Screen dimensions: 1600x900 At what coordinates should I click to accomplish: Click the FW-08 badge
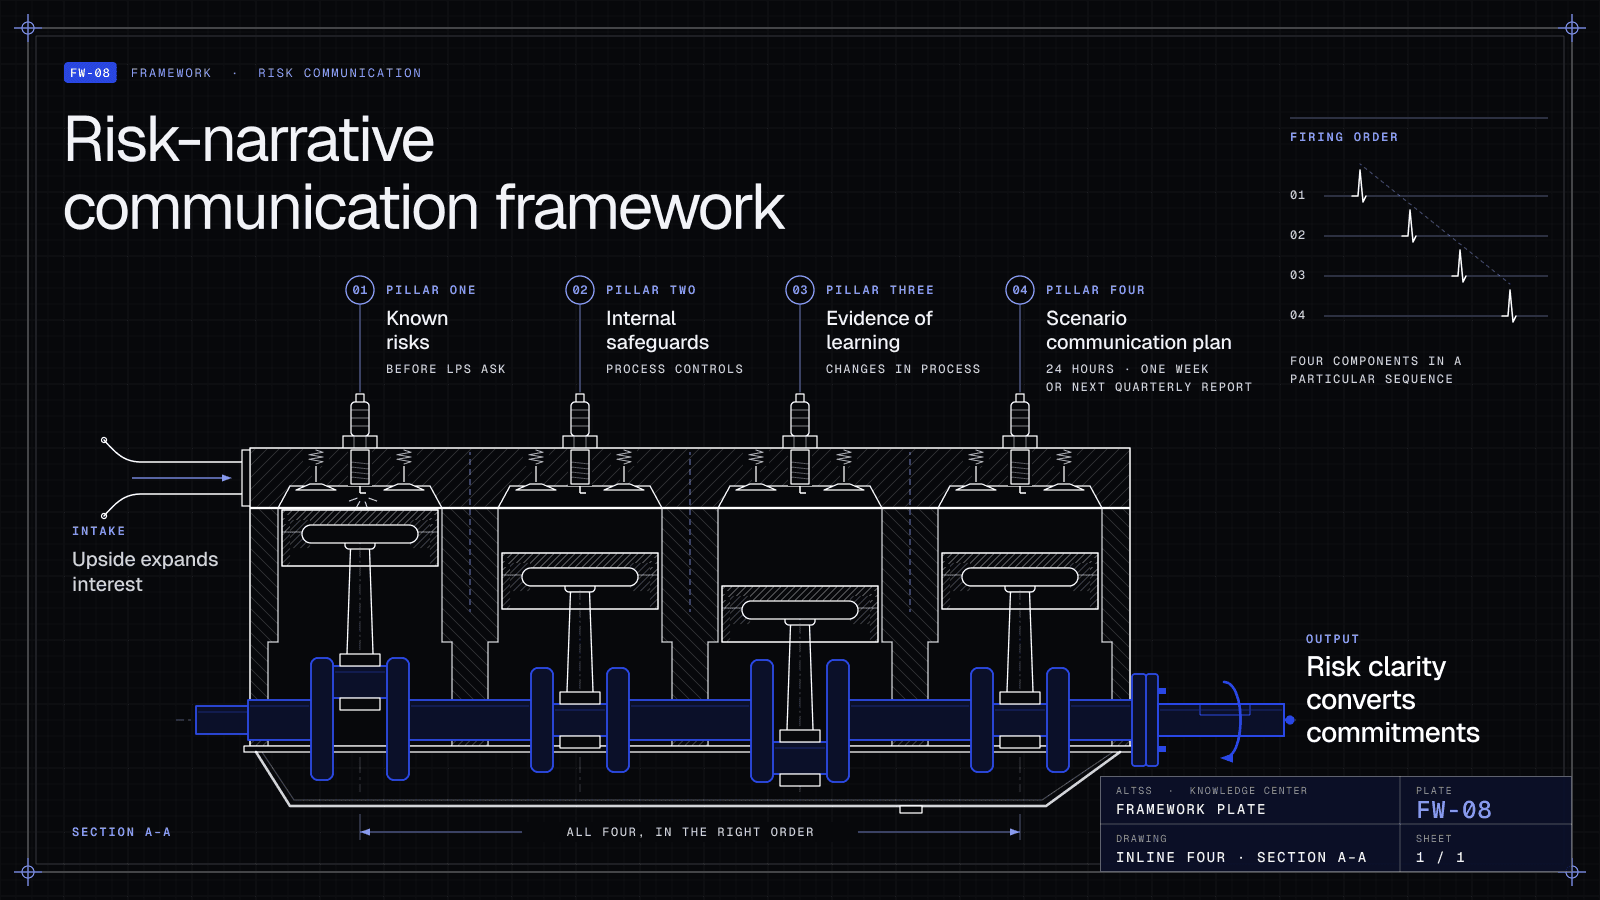click(90, 73)
